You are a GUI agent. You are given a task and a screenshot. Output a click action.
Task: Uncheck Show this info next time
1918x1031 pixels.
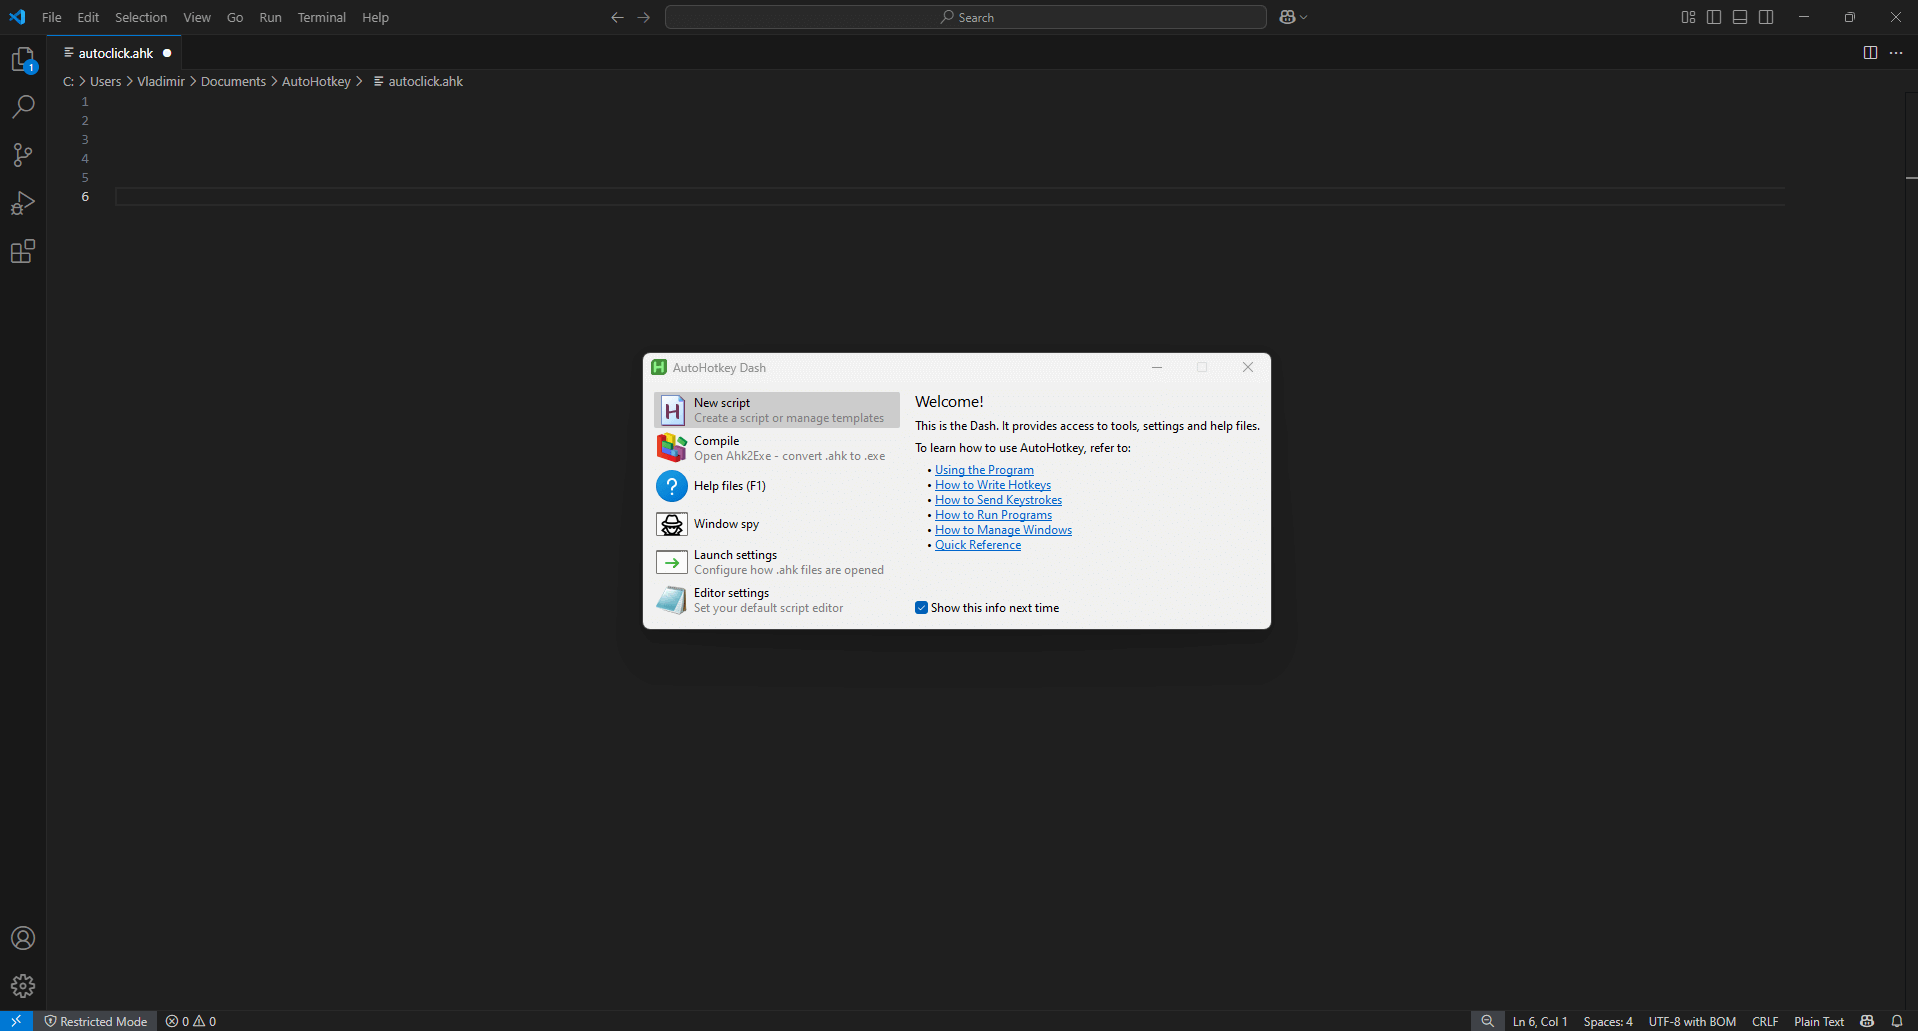[921, 608]
